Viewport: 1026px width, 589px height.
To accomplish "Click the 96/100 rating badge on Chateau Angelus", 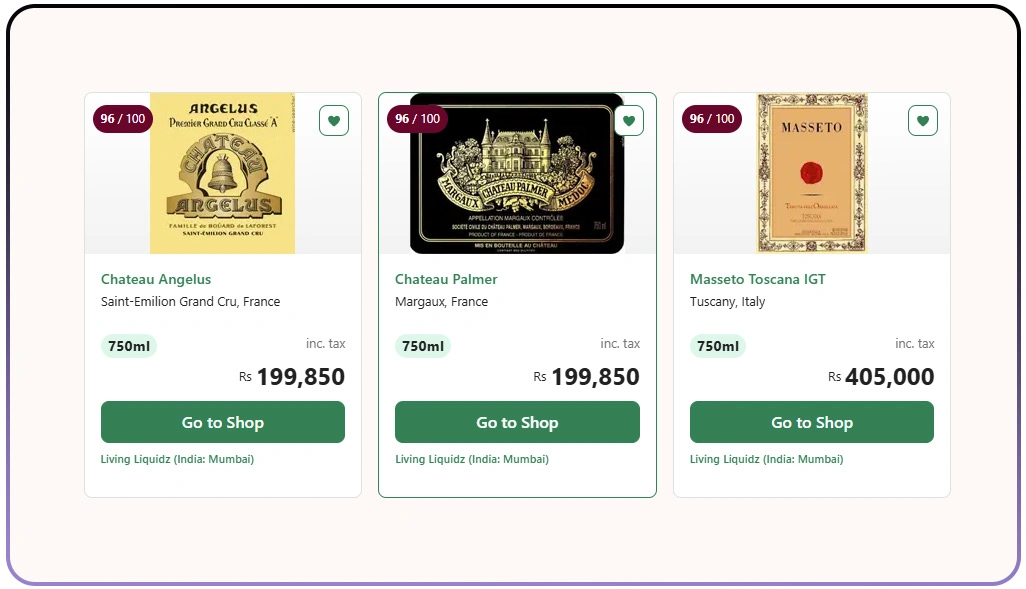I will coord(122,118).
